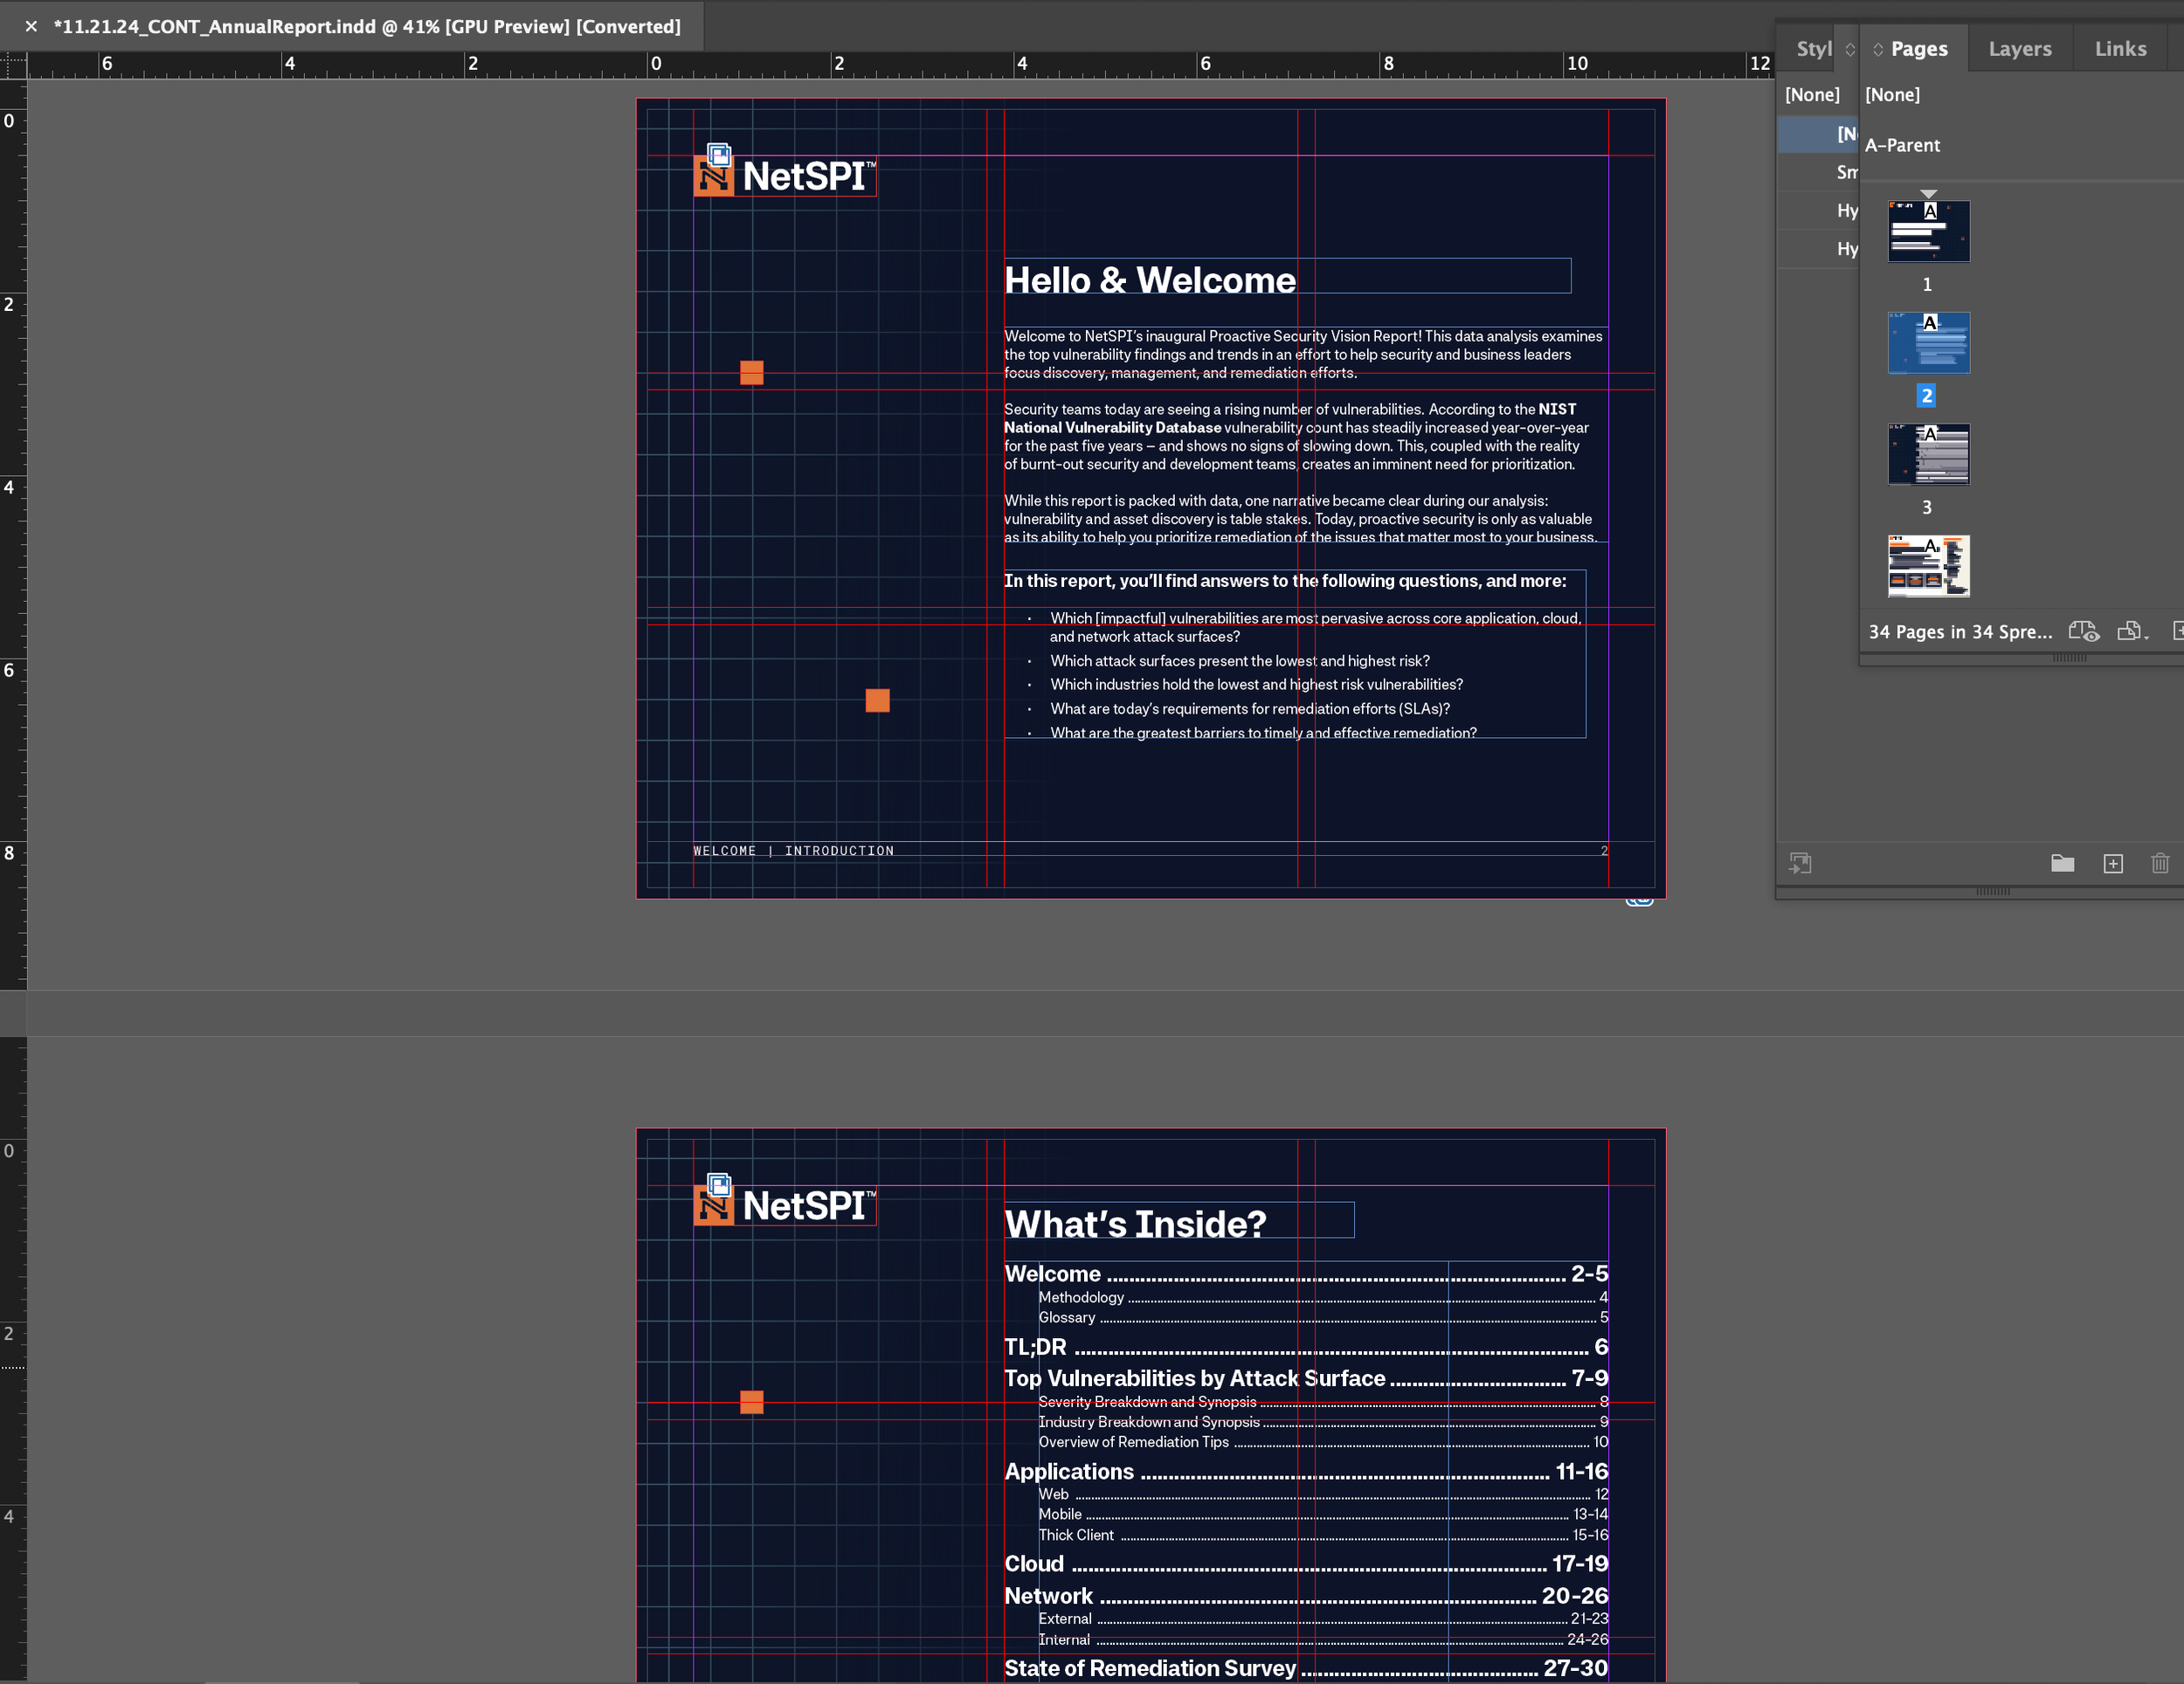This screenshot has width=2184, height=1684.
Task: Click the delete style trash icon
Action: point(2160,863)
